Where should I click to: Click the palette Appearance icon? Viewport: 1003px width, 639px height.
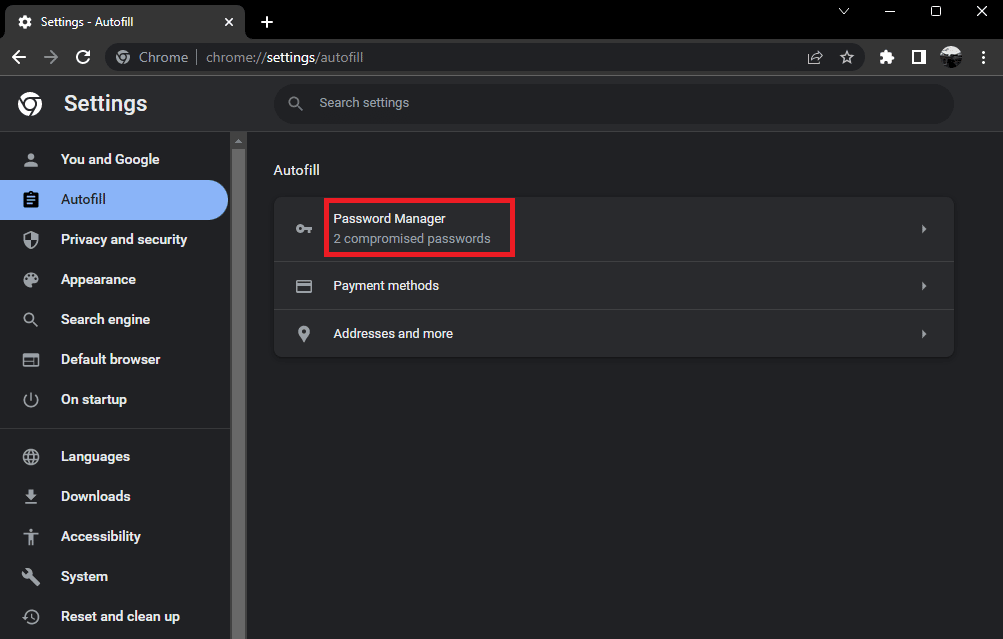tap(31, 280)
